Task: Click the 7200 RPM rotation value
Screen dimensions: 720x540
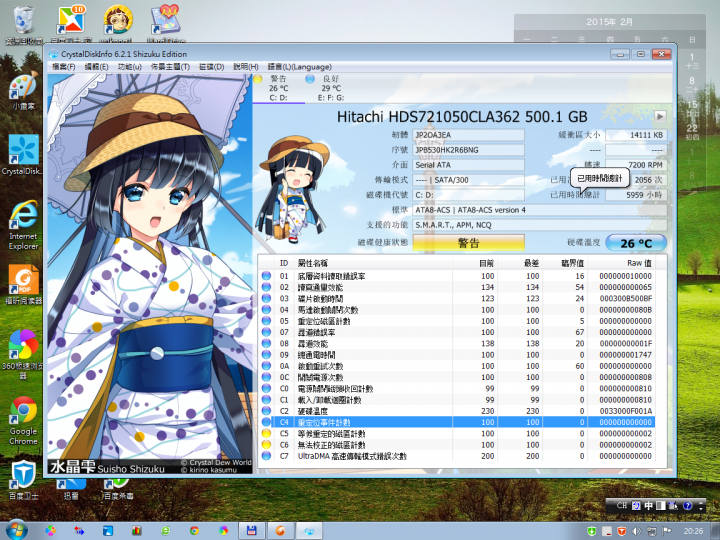Action: (x=636, y=165)
